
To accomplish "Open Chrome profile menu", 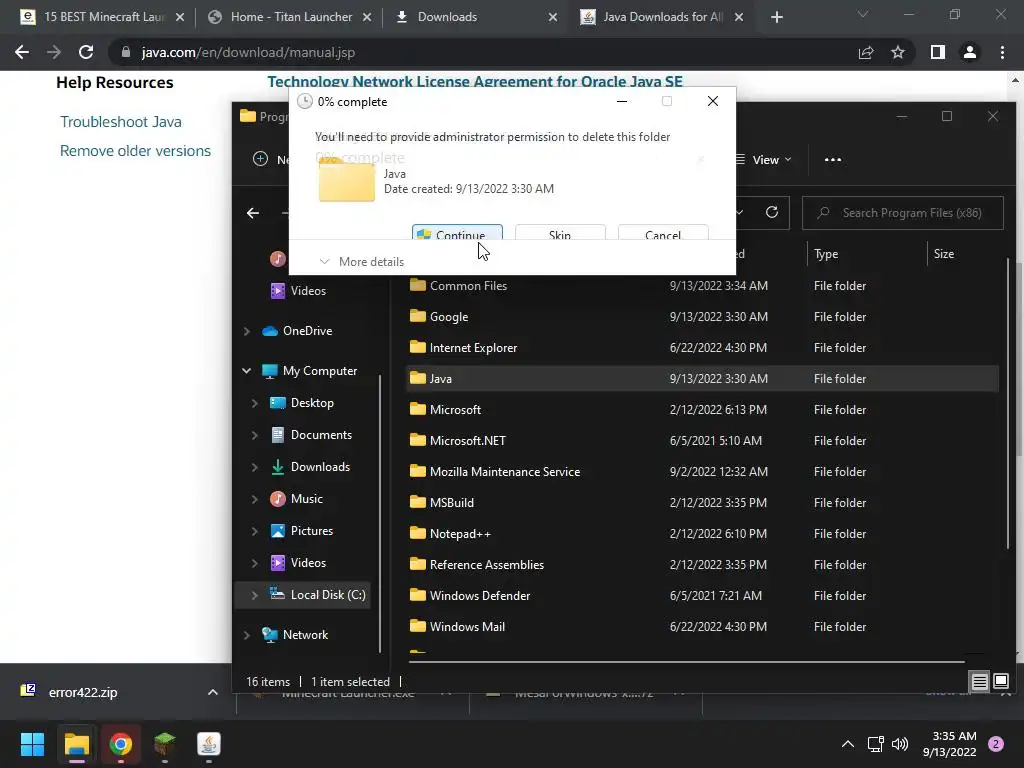I will [x=970, y=52].
